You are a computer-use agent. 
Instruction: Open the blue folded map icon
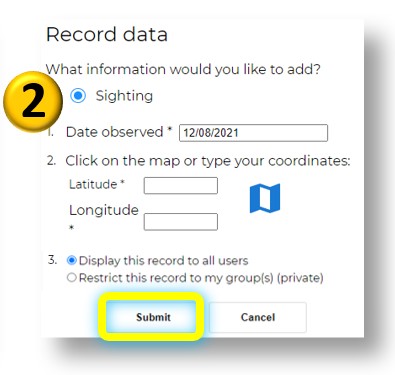265,198
